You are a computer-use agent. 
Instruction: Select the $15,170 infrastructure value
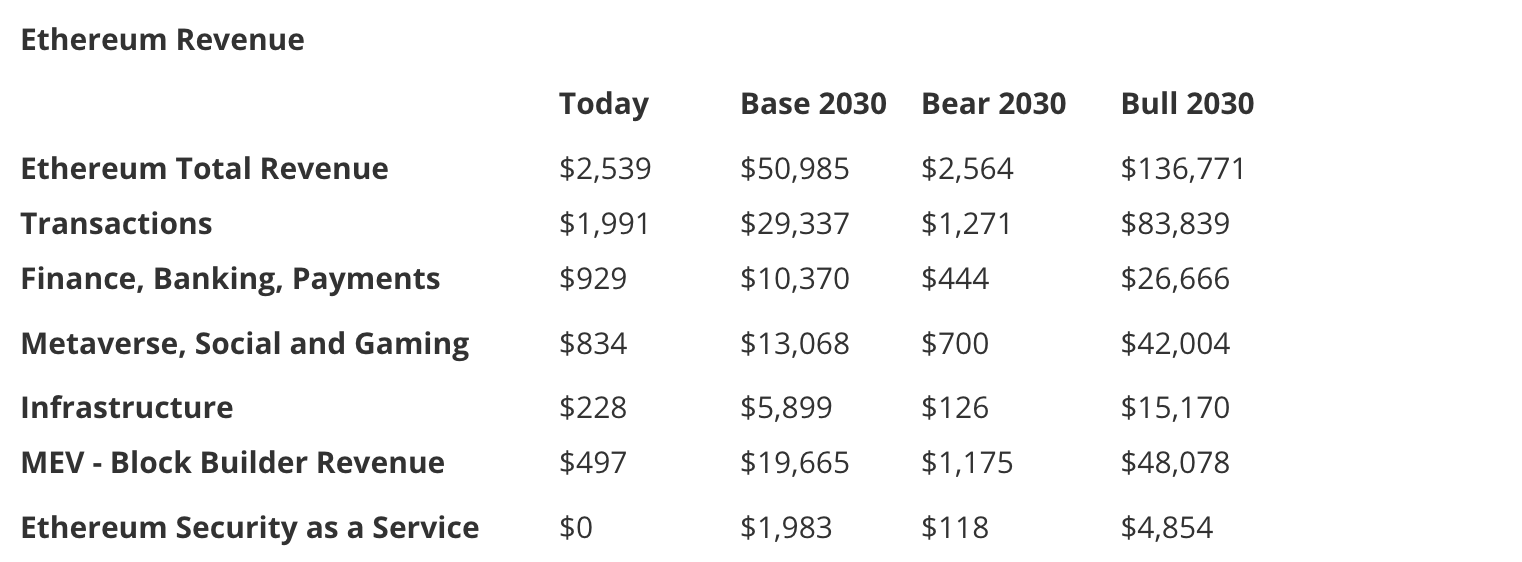(x=1175, y=408)
